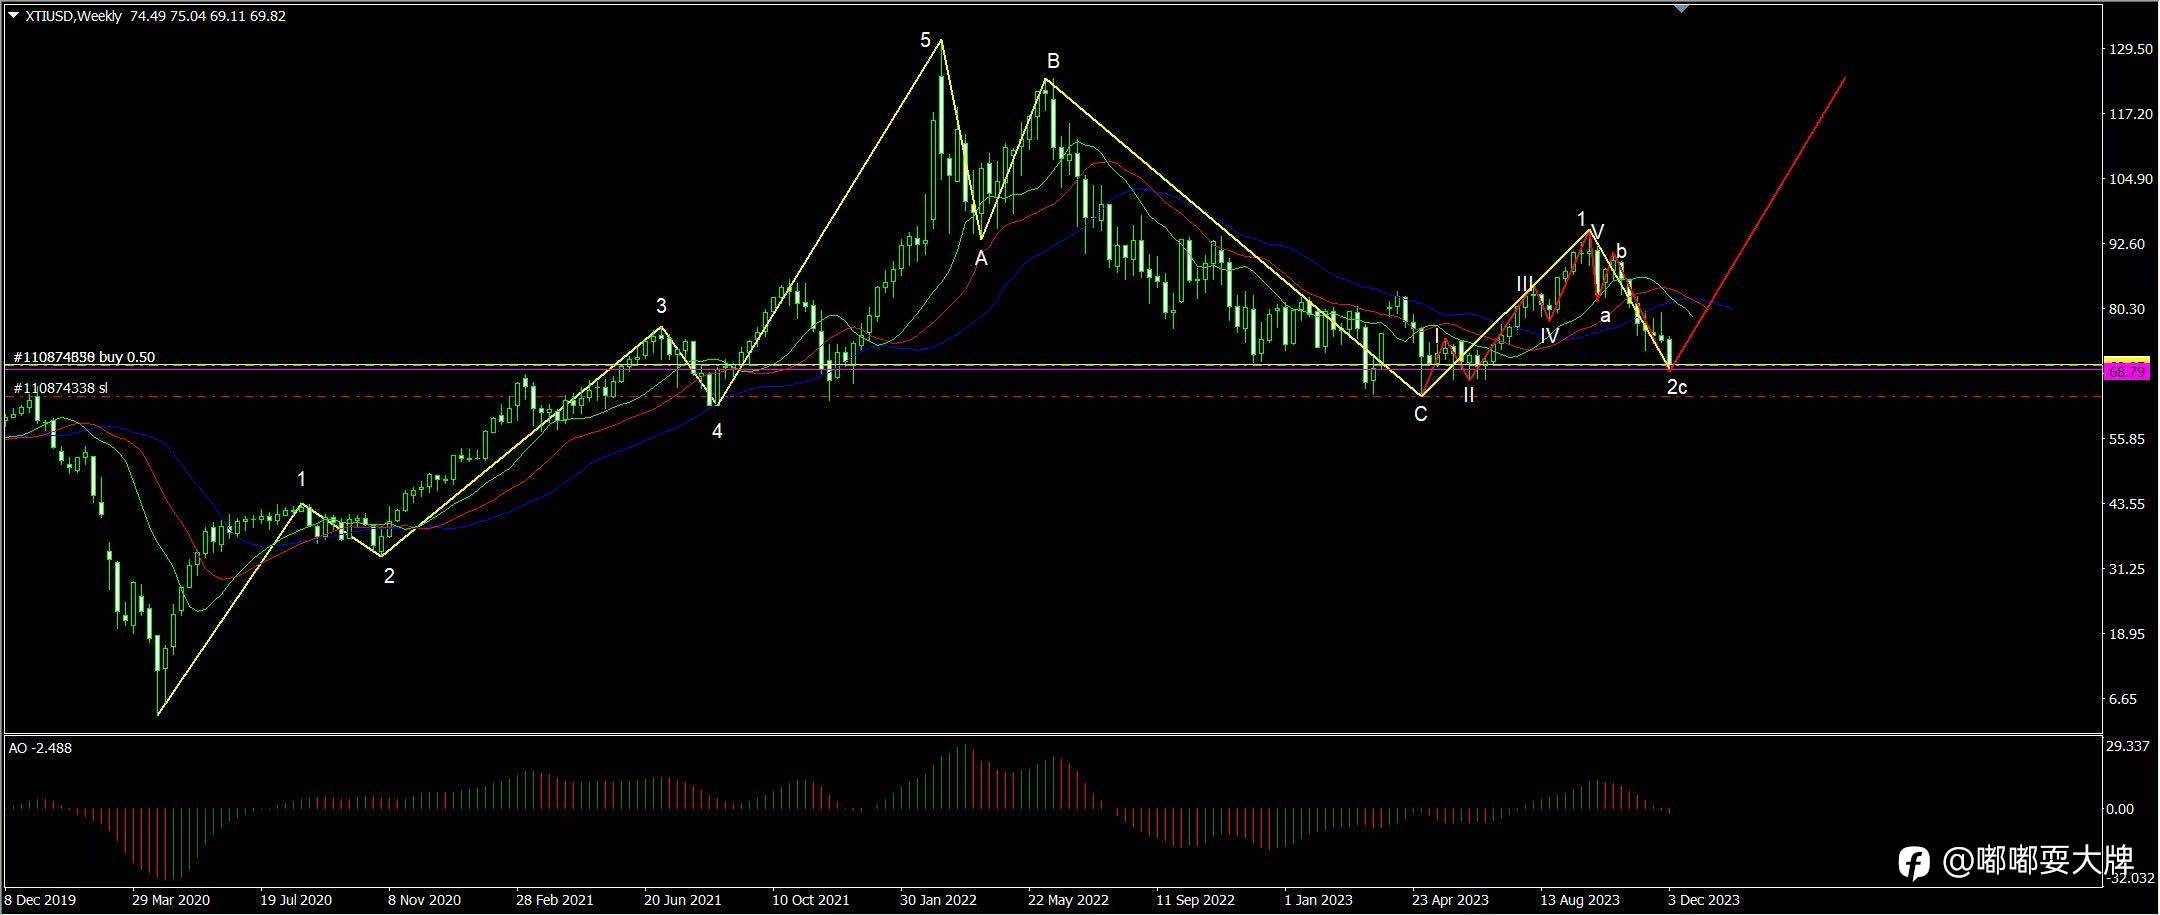The height and width of the screenshot is (915, 2160).
Task: Select the lowercase a wave label
Action: (1605, 316)
